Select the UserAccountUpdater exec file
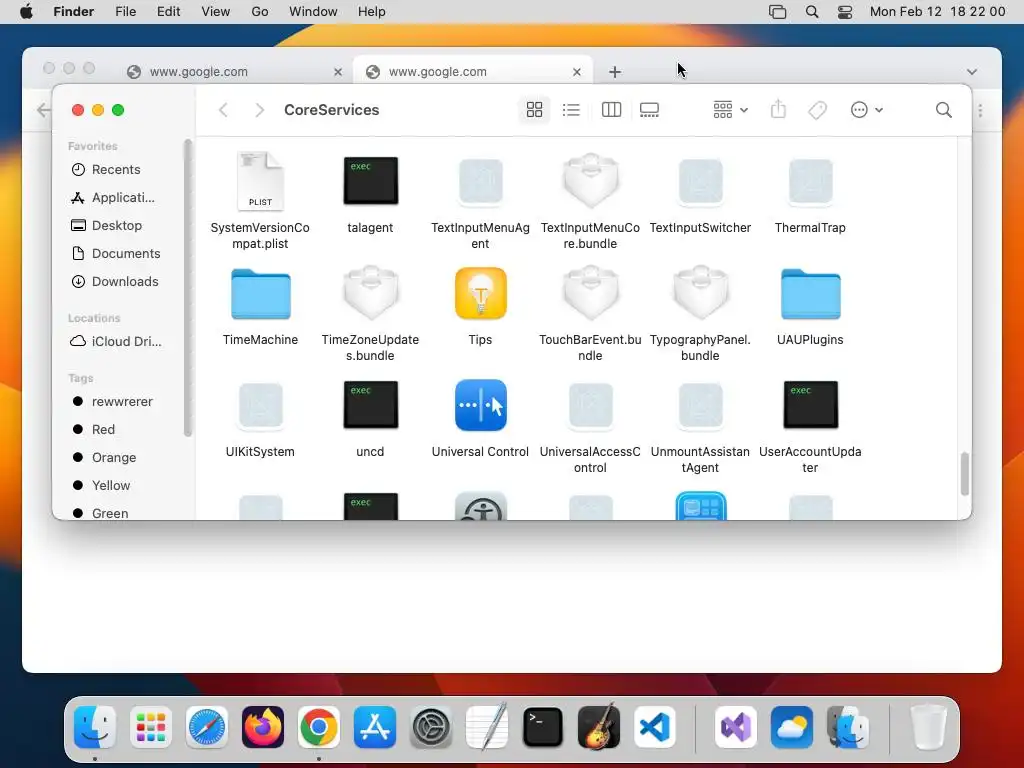This screenshot has width=1024, height=768. (x=810, y=405)
